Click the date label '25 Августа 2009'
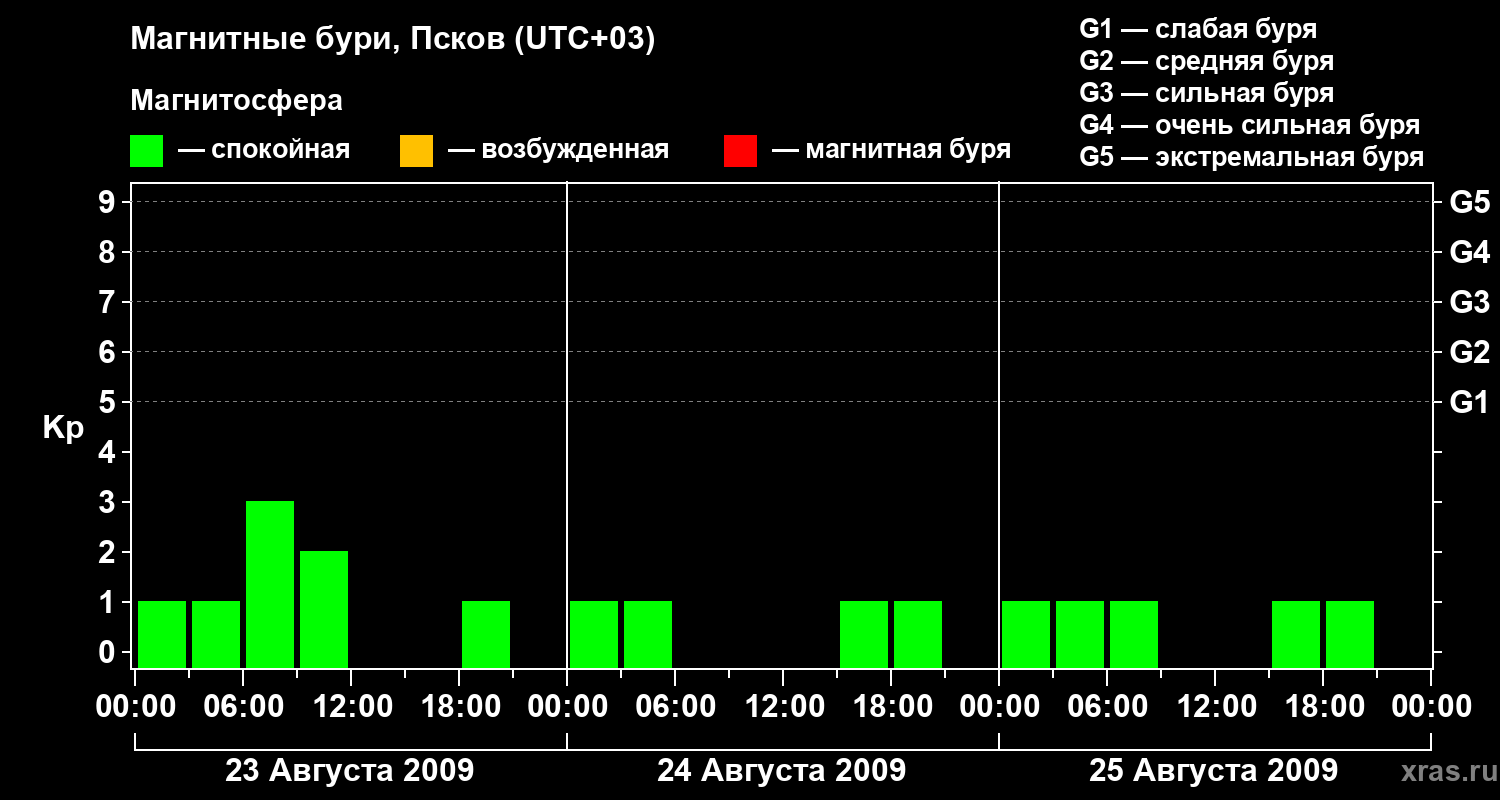The width and height of the screenshot is (1500, 800). pos(1214,771)
